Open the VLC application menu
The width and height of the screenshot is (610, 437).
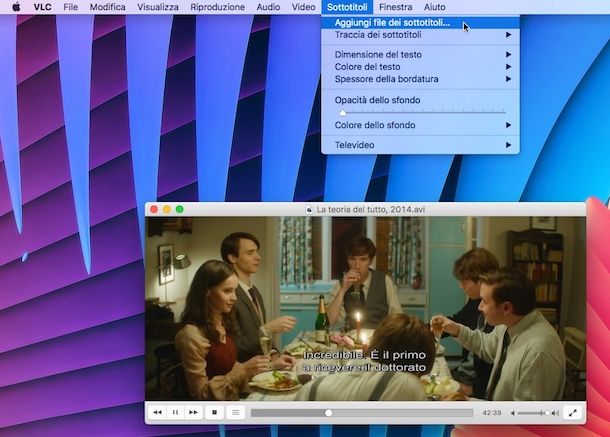pos(42,7)
